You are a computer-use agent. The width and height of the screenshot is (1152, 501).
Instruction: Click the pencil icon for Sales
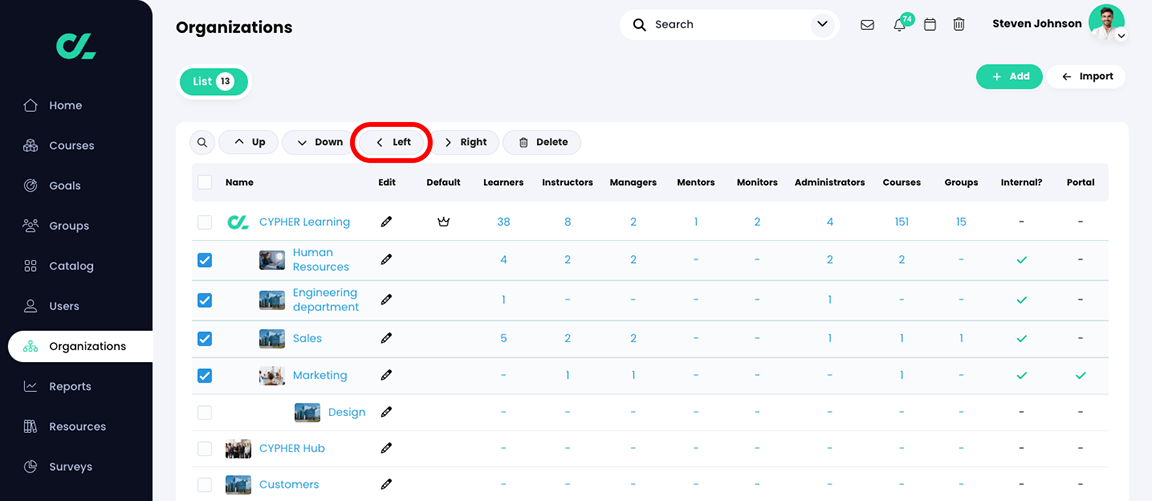(386, 339)
